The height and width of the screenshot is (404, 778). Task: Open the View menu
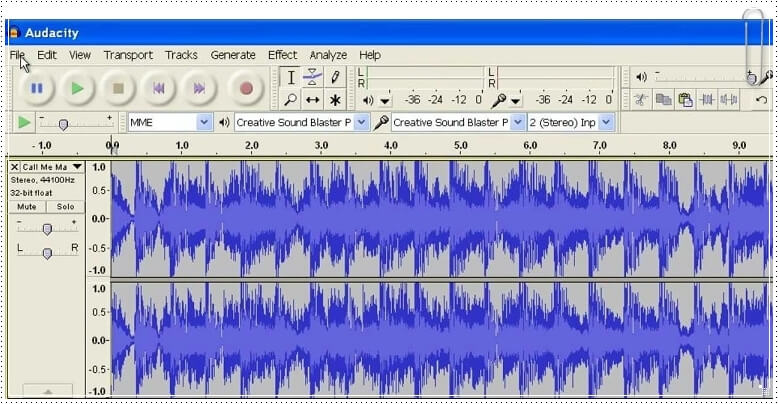pos(80,55)
